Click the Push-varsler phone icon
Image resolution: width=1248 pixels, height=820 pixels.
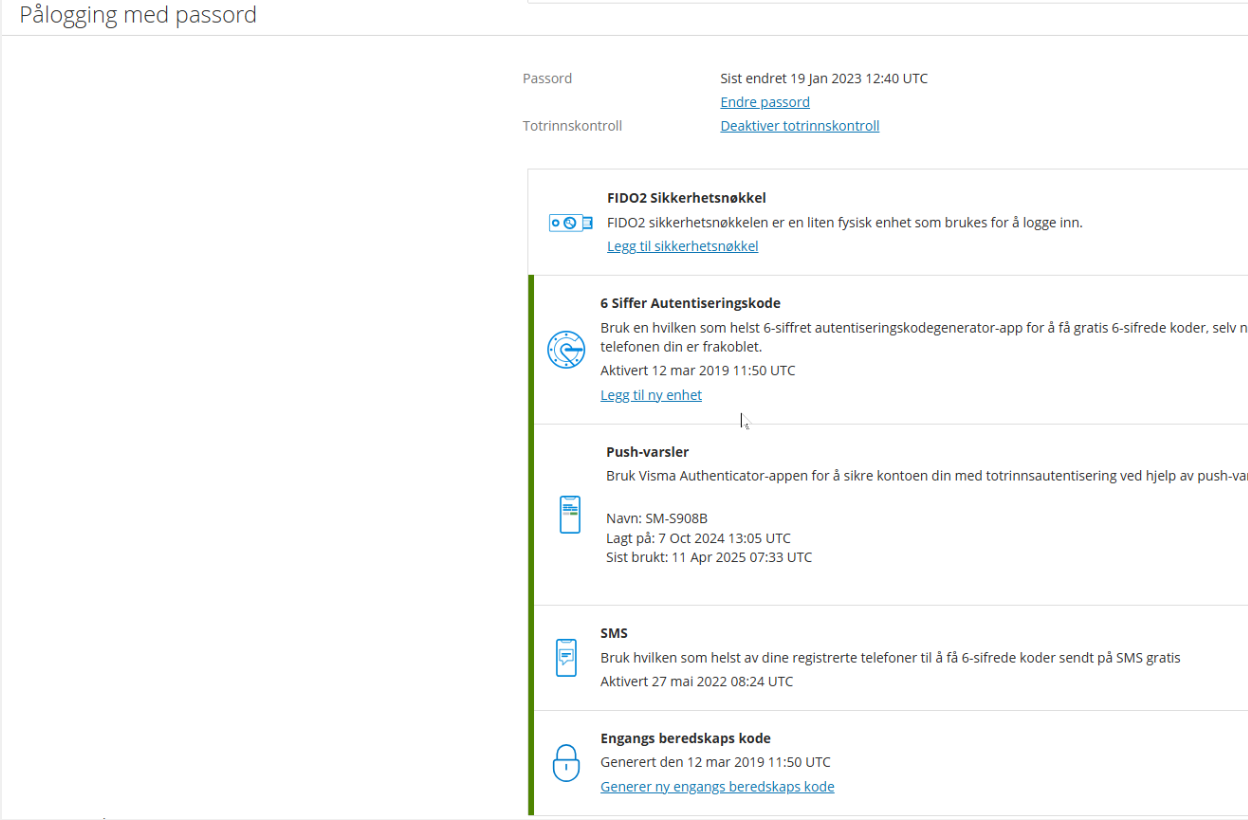coord(569,514)
